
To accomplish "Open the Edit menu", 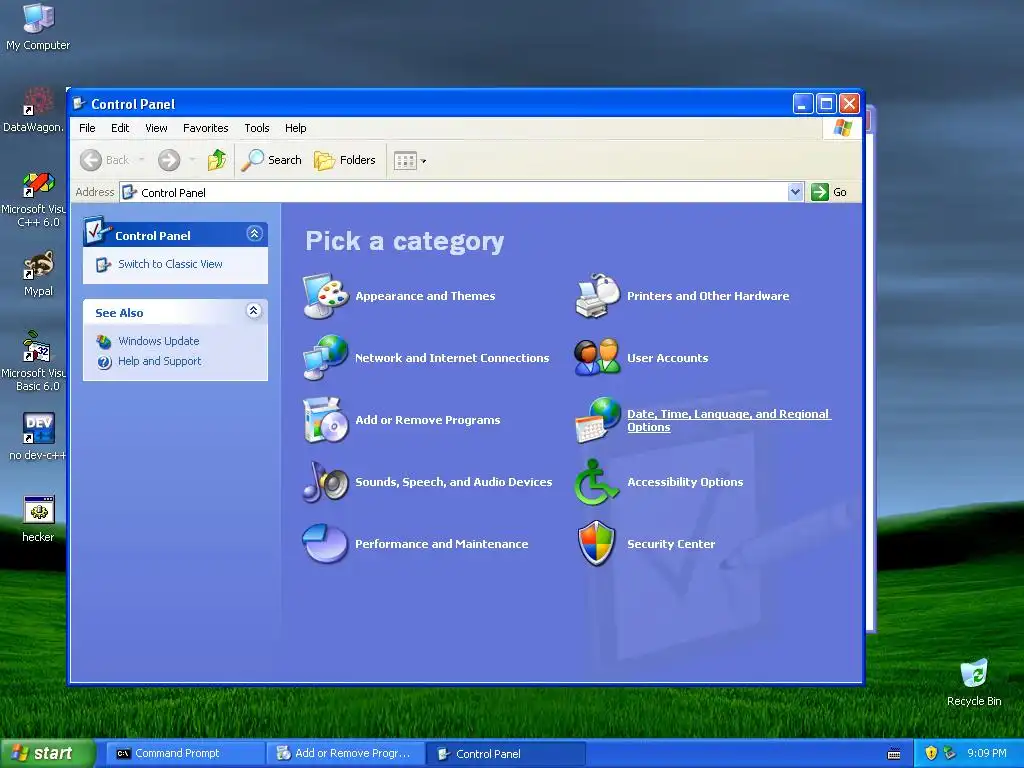I will click(x=120, y=128).
